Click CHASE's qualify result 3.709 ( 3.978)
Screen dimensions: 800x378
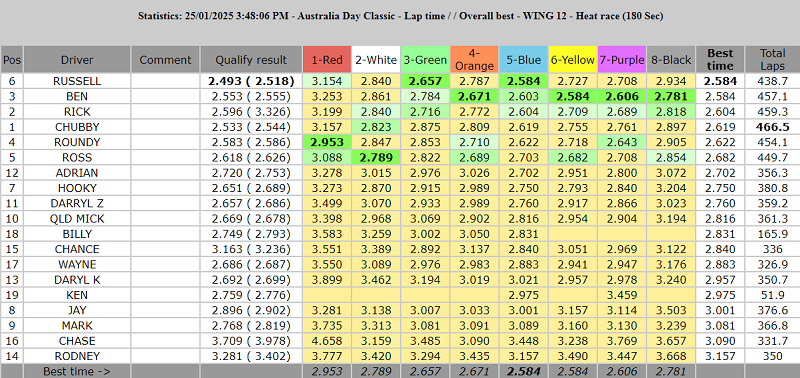pos(252,341)
